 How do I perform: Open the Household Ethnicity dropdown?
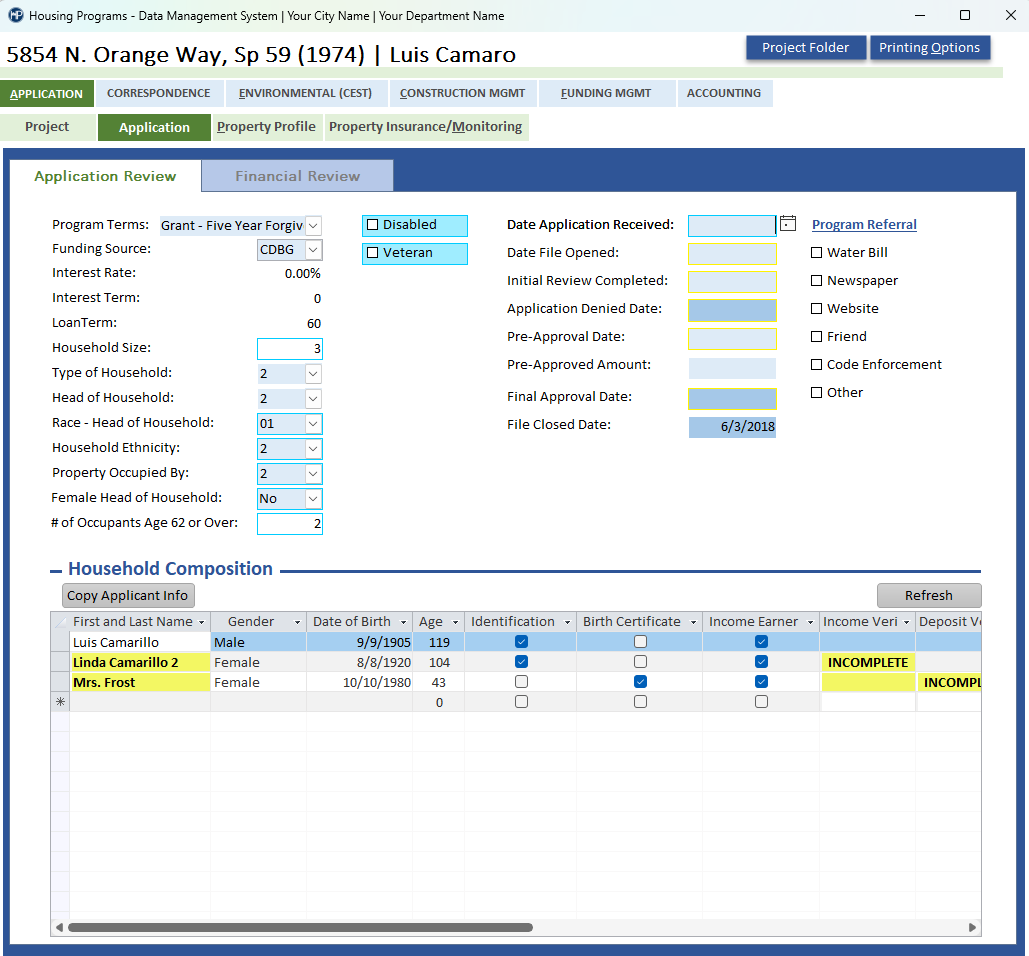[x=314, y=449]
